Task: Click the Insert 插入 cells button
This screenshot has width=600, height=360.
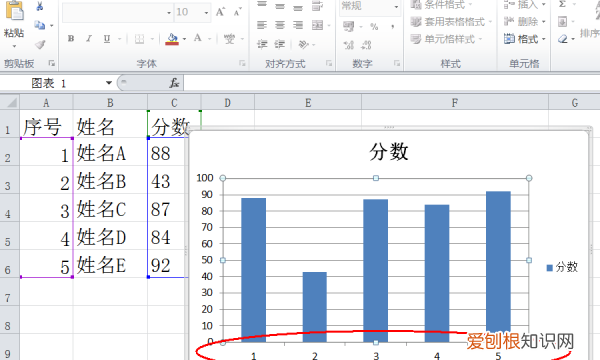Action: coord(524,5)
